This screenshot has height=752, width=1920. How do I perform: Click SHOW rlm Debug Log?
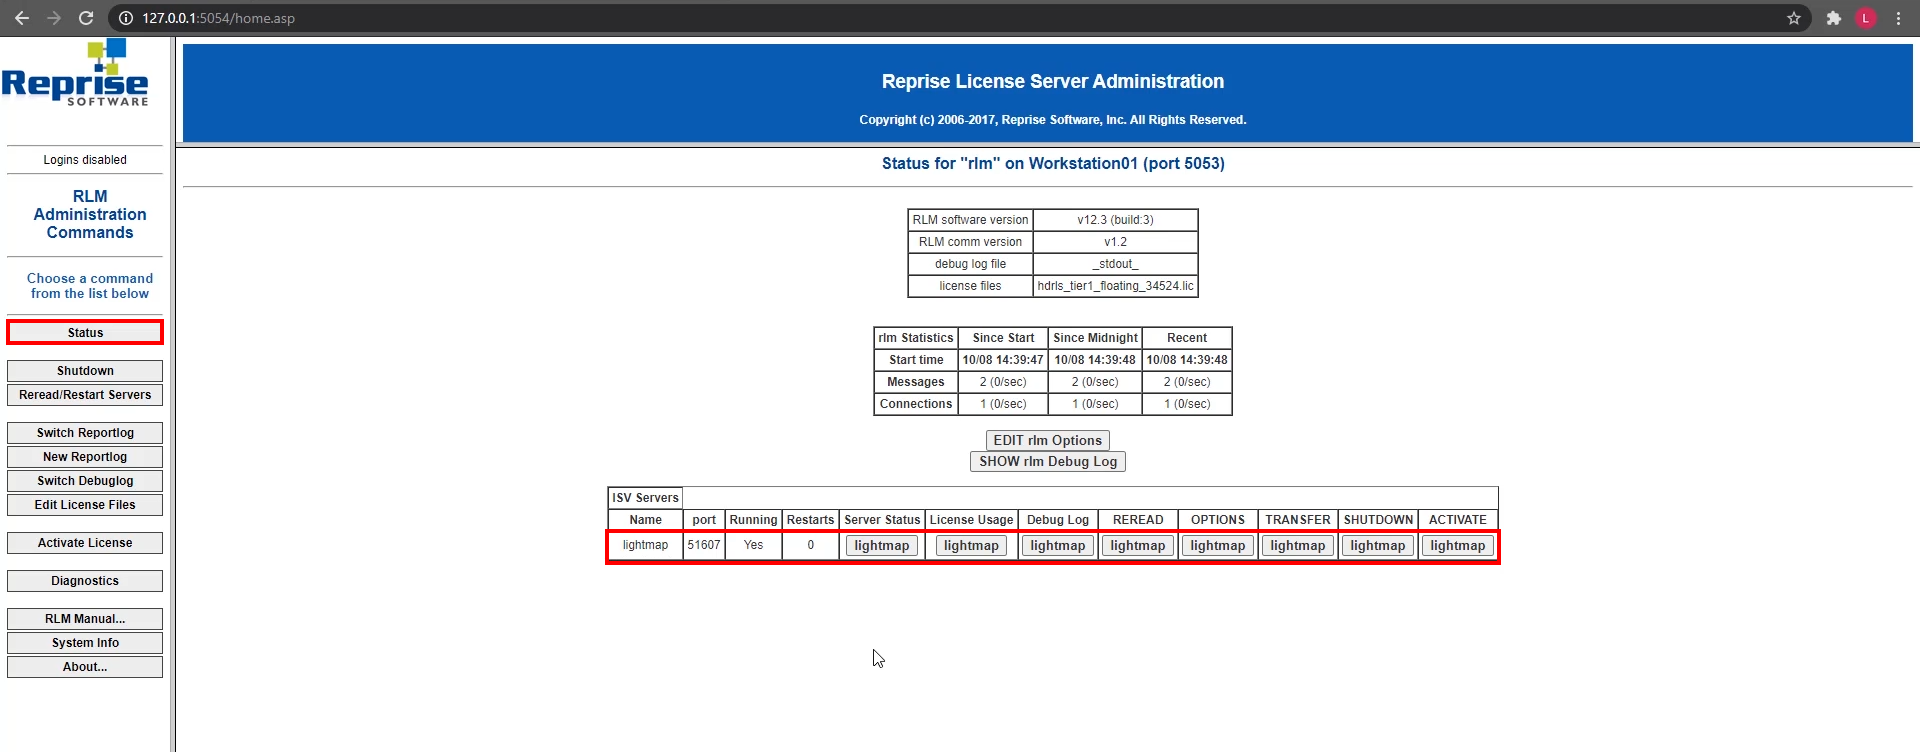pos(1048,461)
